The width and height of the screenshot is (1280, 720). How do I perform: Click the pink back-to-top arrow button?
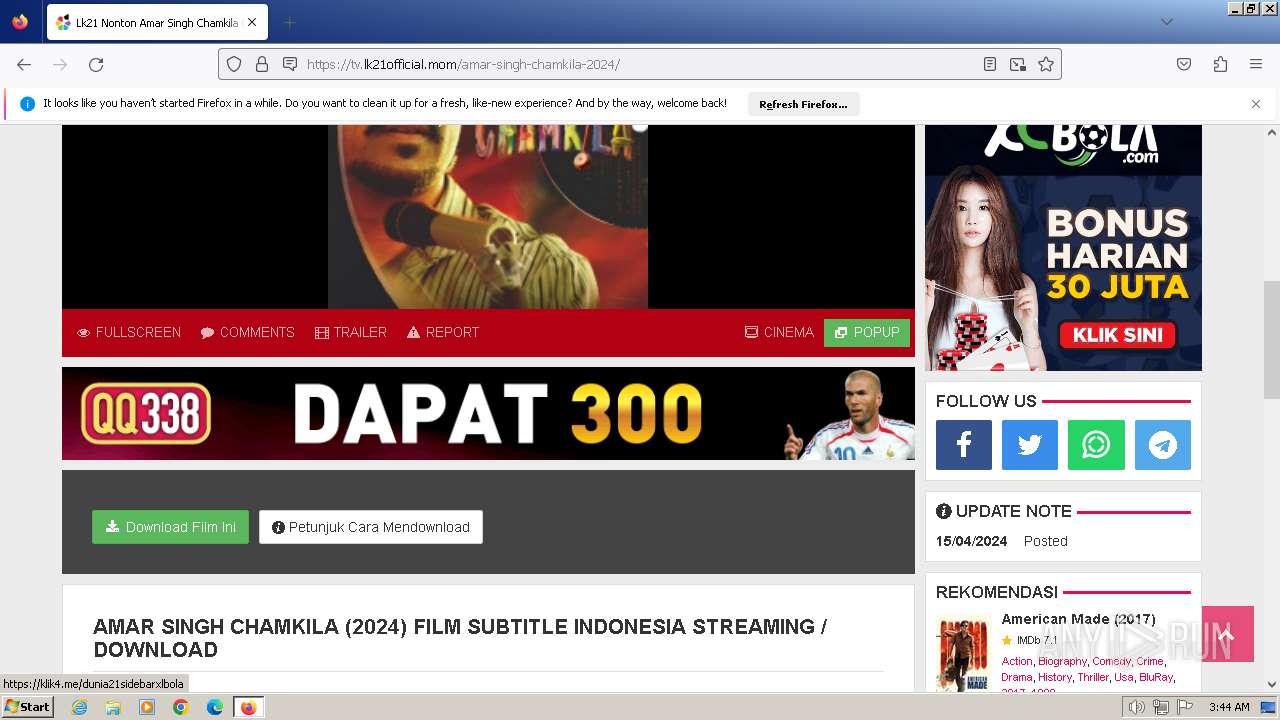pyautogui.click(x=1228, y=634)
